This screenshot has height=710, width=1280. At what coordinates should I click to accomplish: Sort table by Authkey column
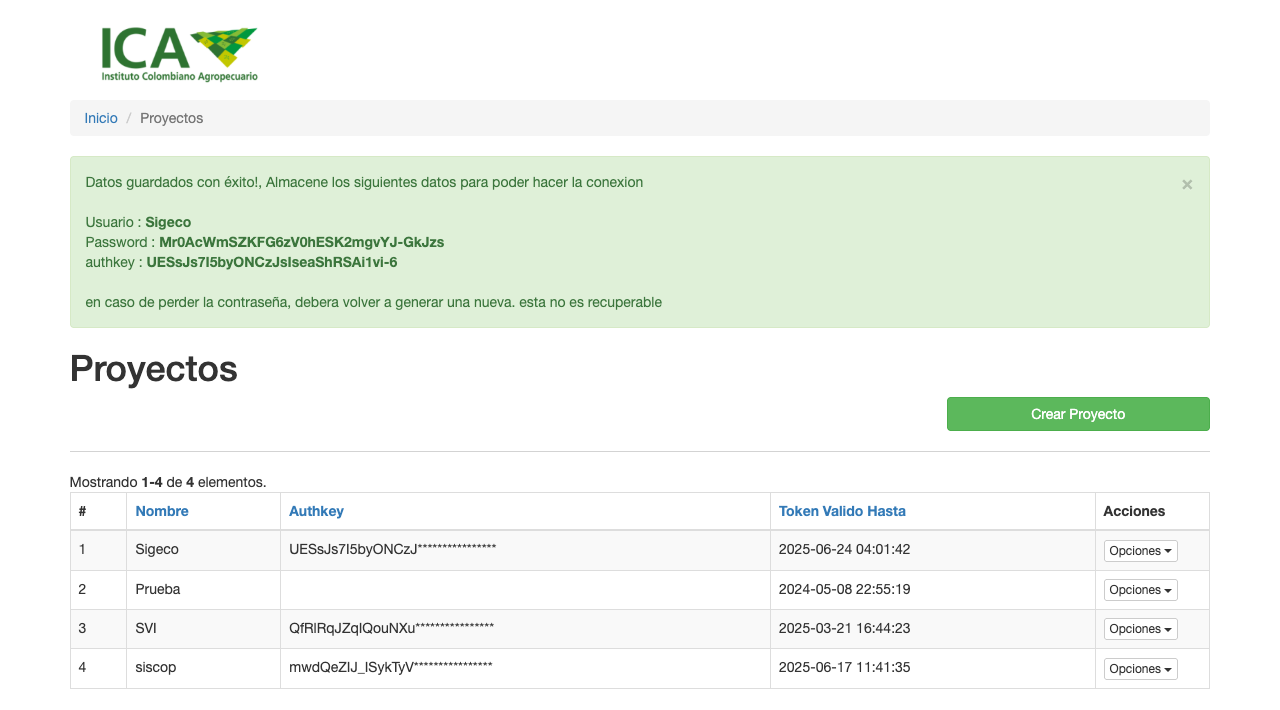pos(316,511)
